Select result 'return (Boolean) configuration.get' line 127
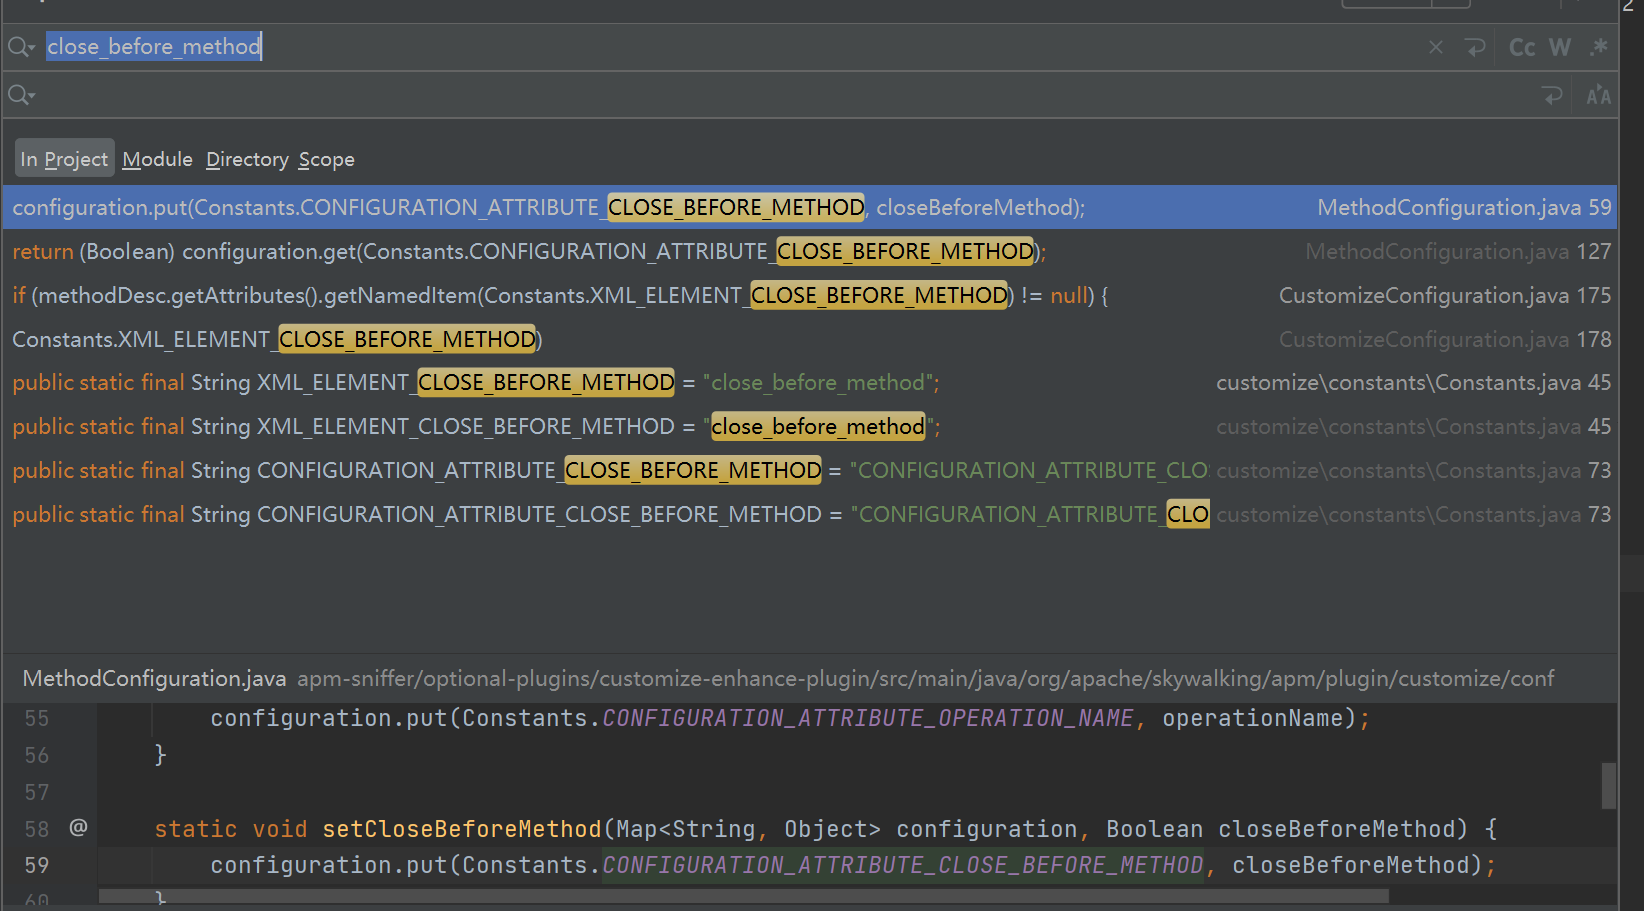Screen dimensions: 1644x911 (809, 251)
